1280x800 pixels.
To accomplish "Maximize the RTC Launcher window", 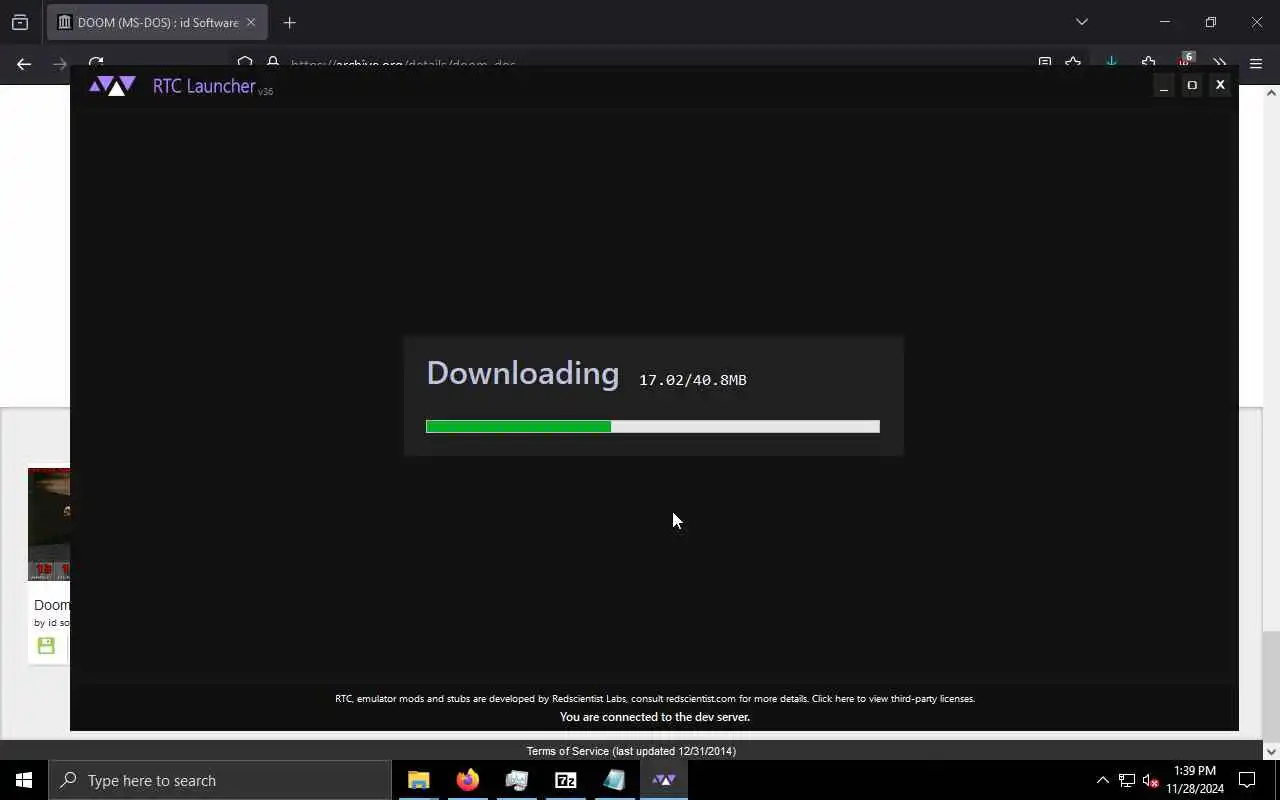I will pos(1191,86).
